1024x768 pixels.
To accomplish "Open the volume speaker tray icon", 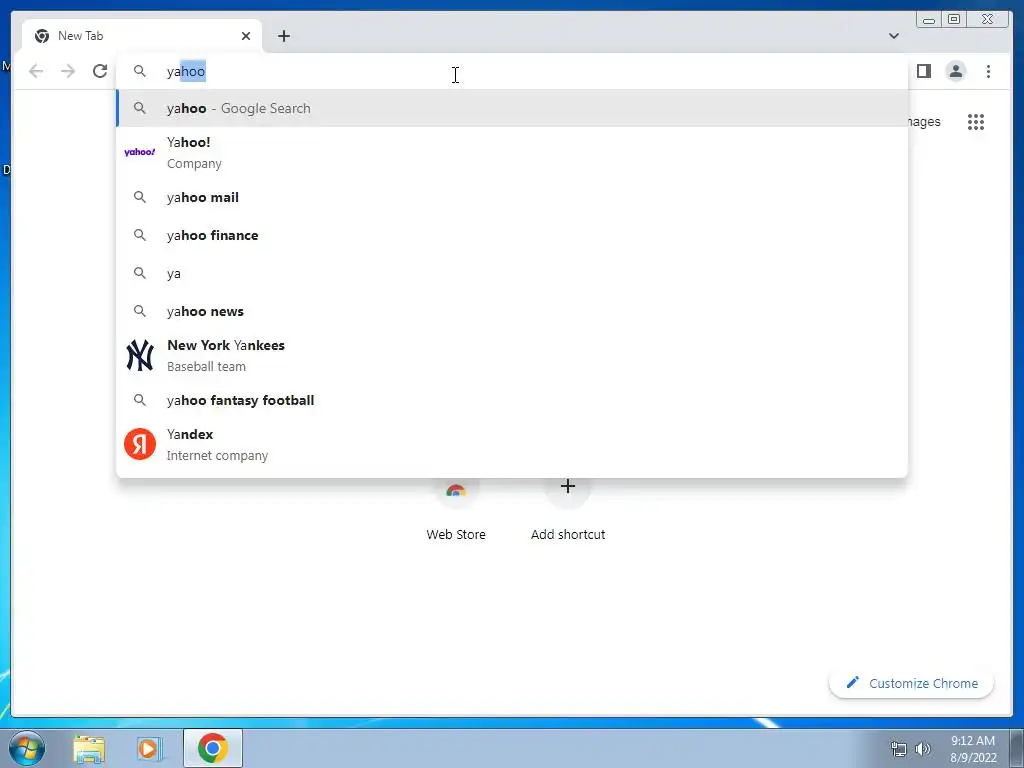I will click(923, 749).
